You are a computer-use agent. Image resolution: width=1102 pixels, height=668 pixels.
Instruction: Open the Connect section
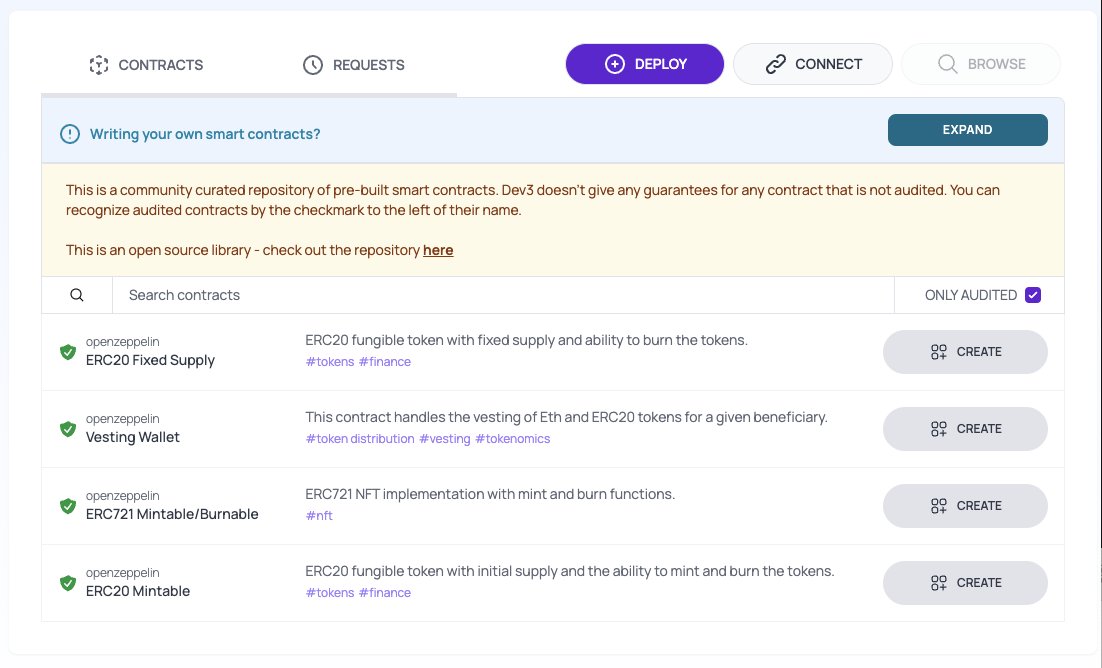point(812,64)
